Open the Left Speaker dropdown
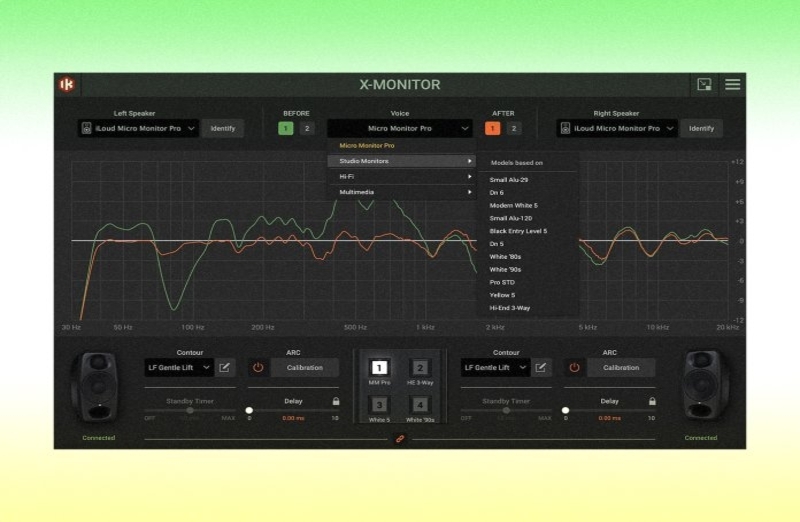The image size is (800, 522). coord(138,129)
